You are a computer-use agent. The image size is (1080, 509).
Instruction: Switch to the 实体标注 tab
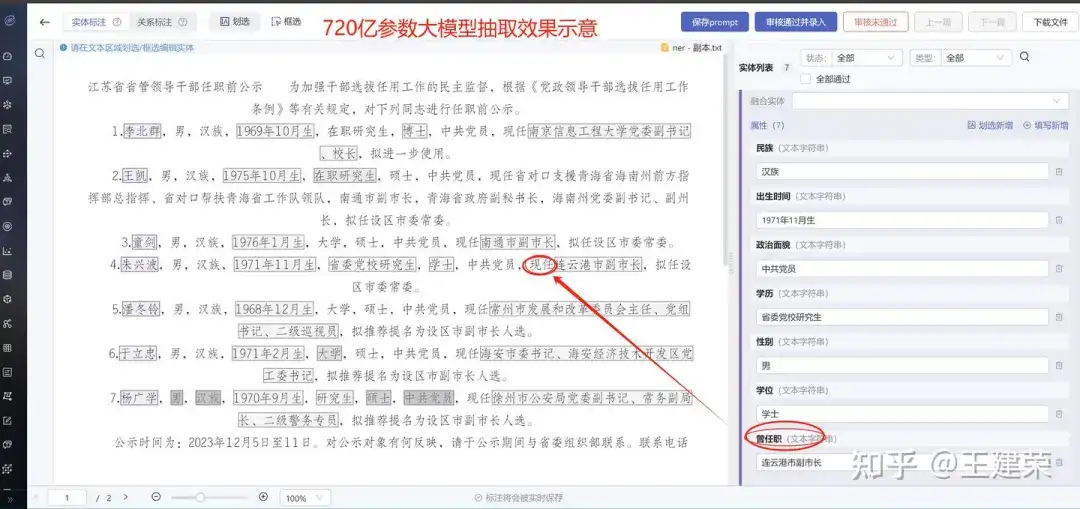96,22
